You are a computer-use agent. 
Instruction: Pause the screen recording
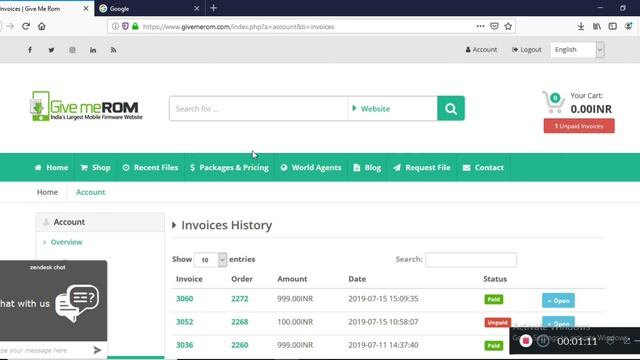coord(543,340)
